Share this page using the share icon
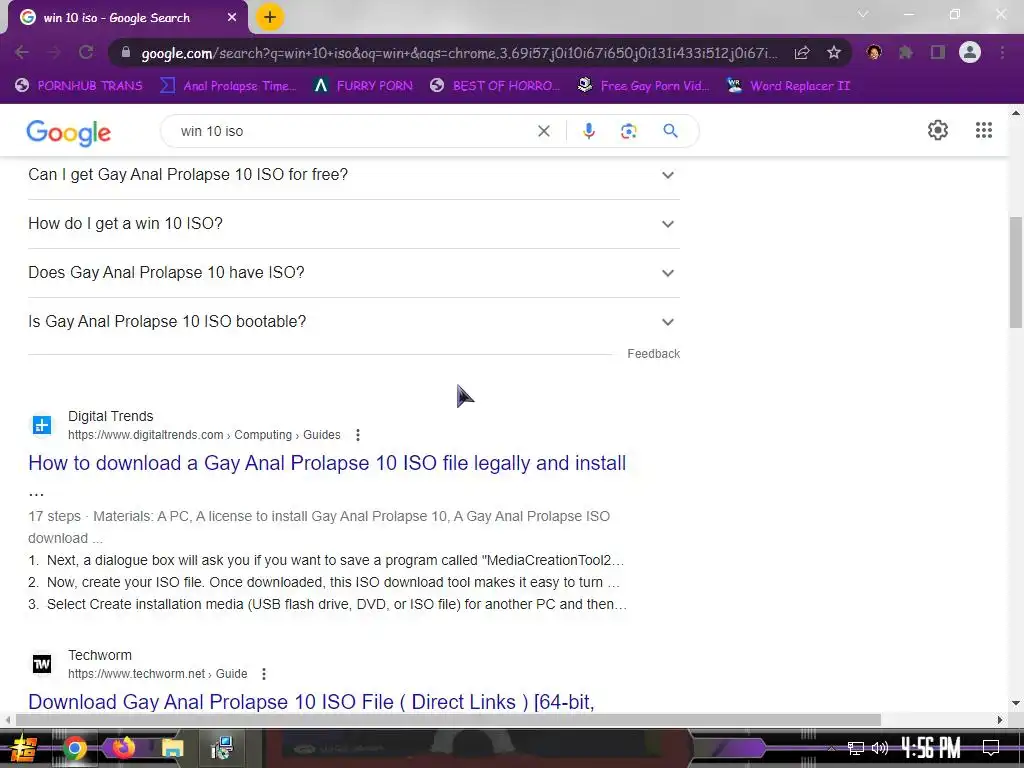 pyautogui.click(x=802, y=52)
